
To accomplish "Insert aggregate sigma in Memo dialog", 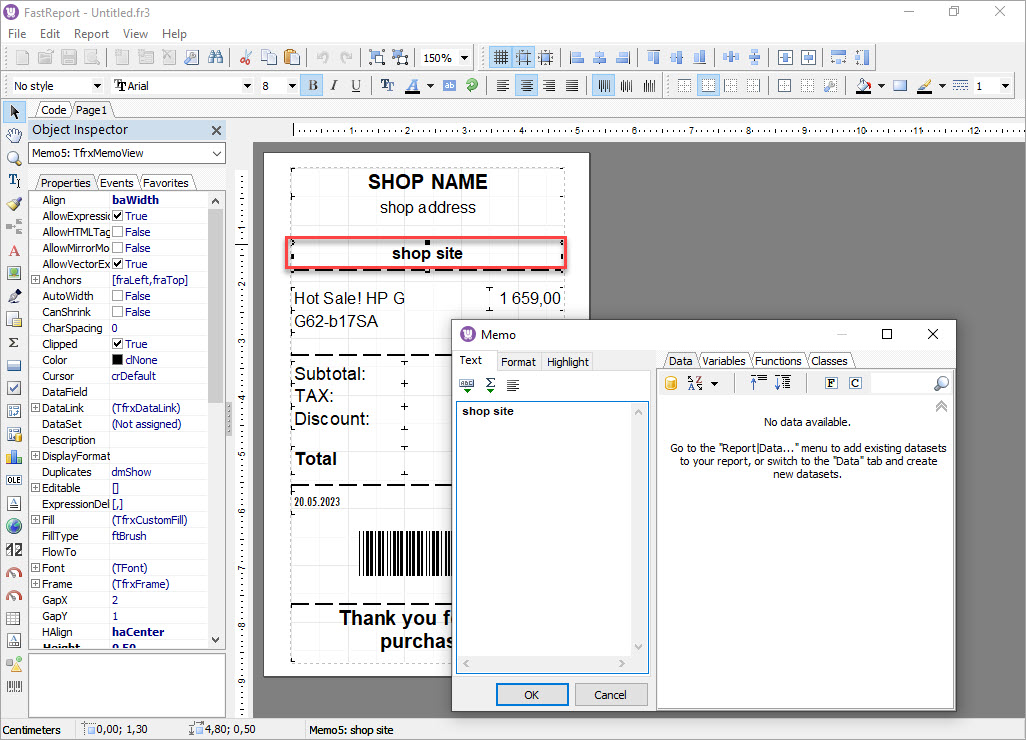I will pyautogui.click(x=490, y=385).
